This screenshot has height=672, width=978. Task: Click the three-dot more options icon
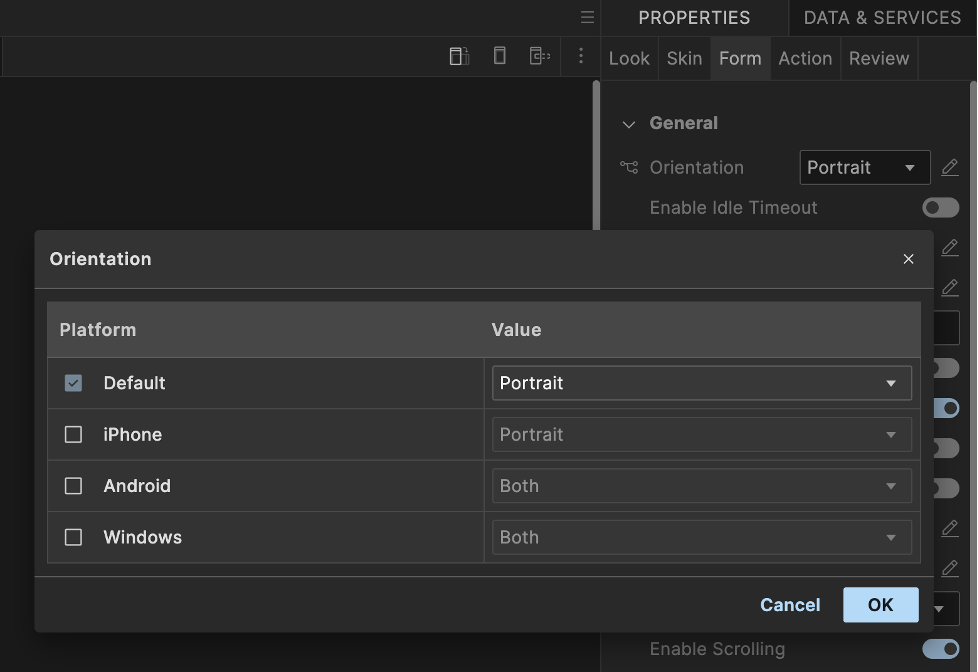[x=581, y=56]
